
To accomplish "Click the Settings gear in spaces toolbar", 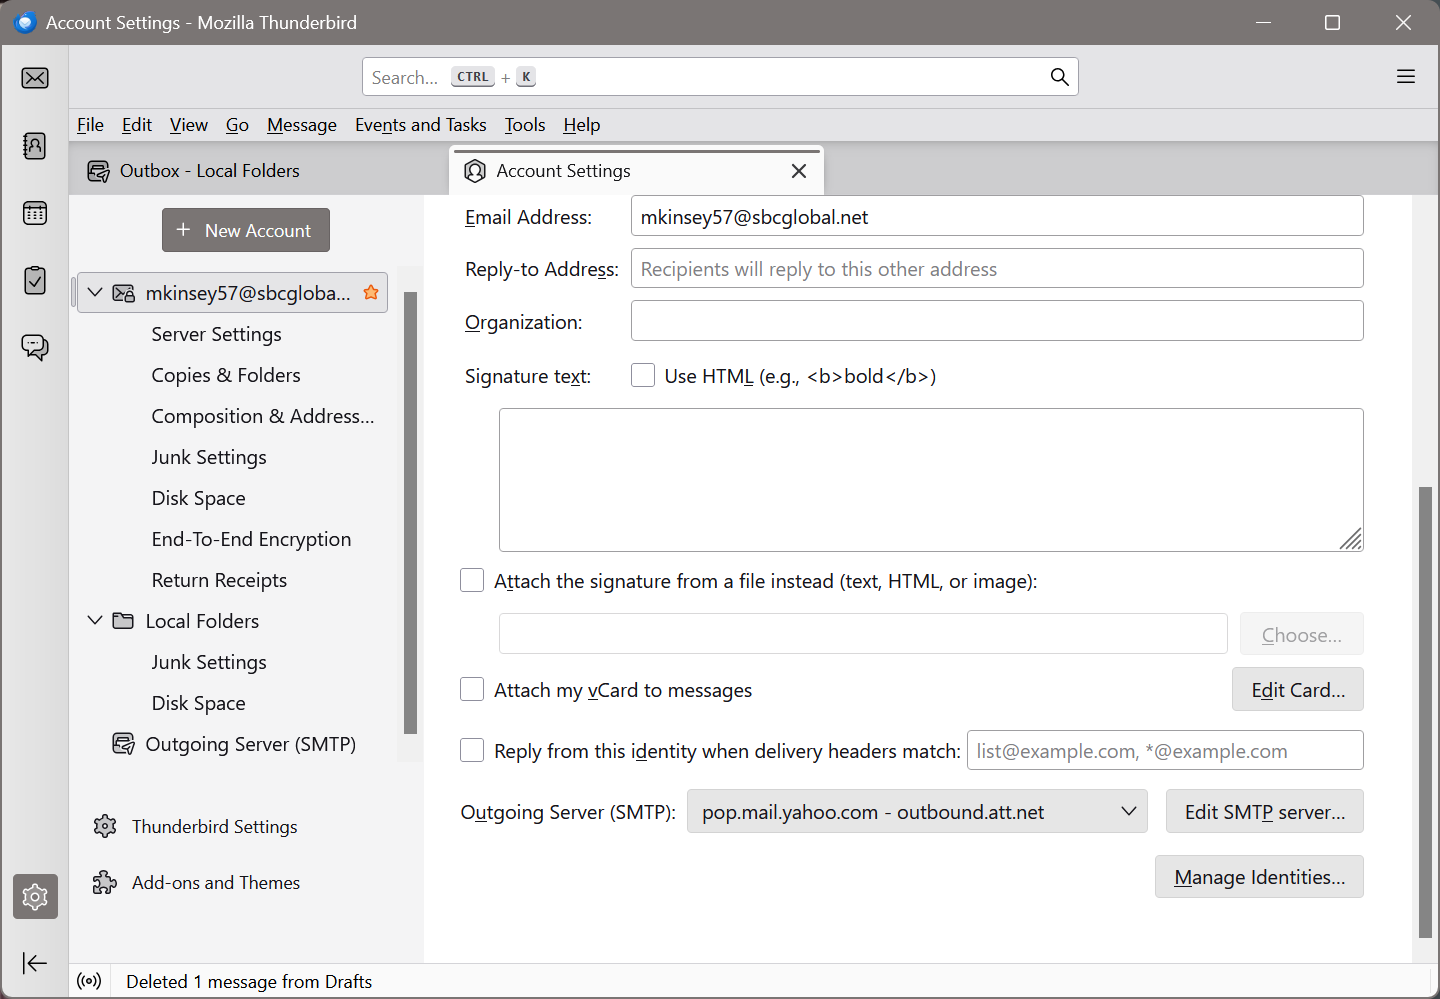I will click(x=35, y=896).
